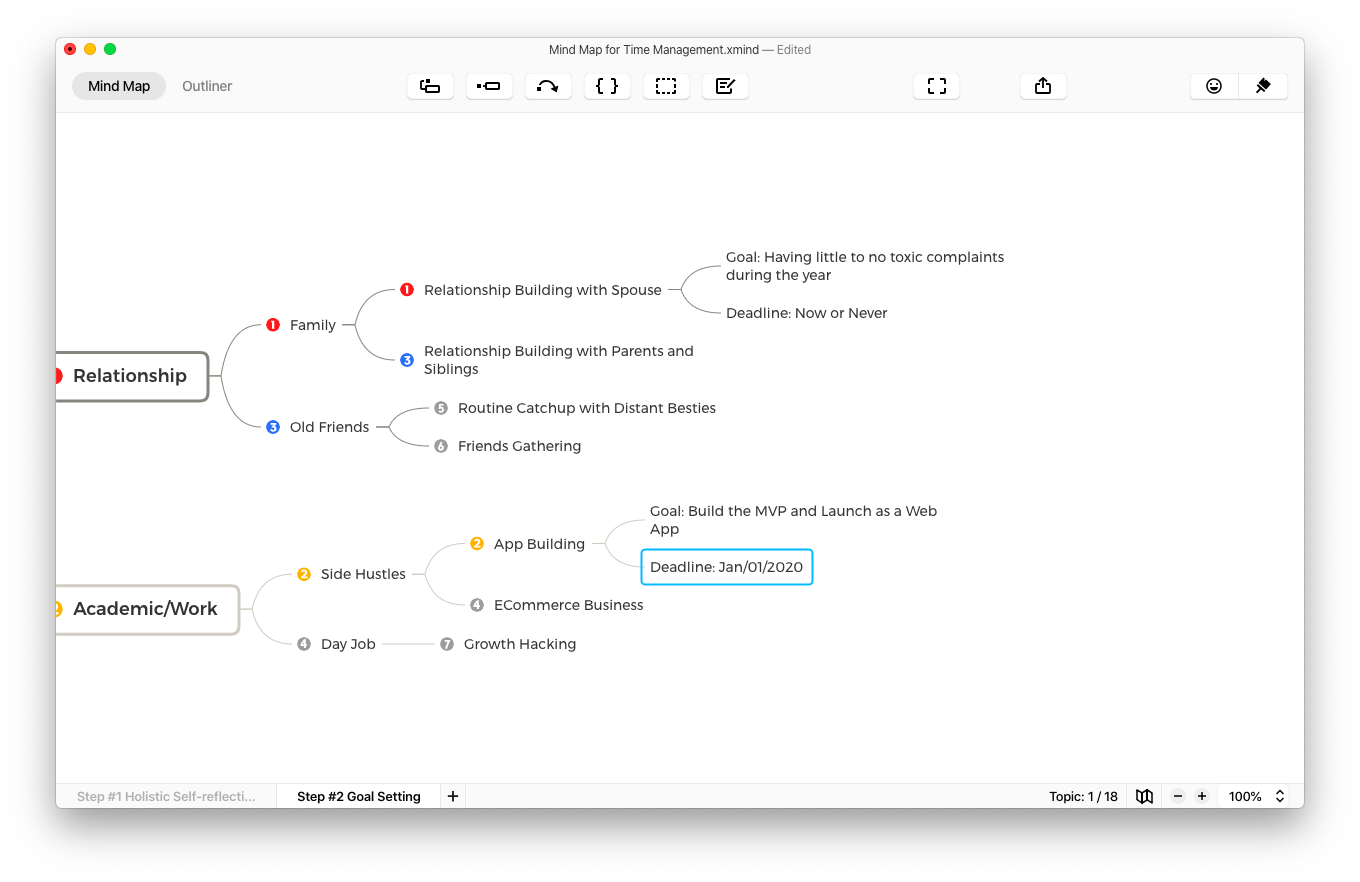Click priority 4 marker on ECommerce Business
The width and height of the screenshot is (1360, 882).
(477, 605)
